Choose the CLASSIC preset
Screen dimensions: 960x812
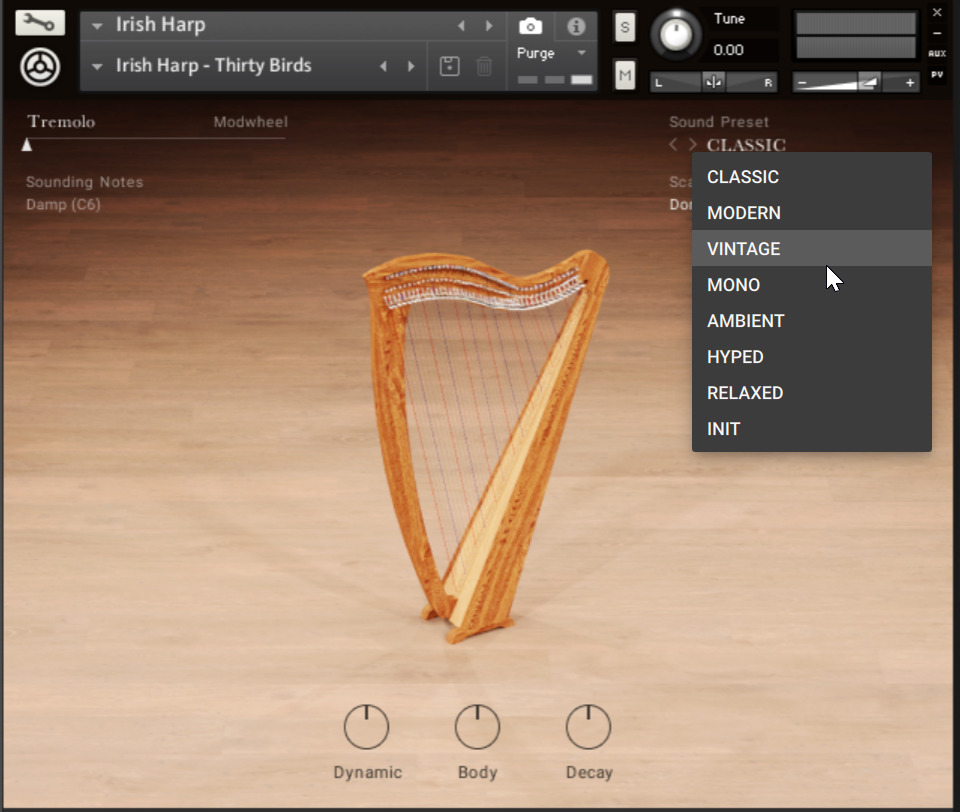click(811, 177)
